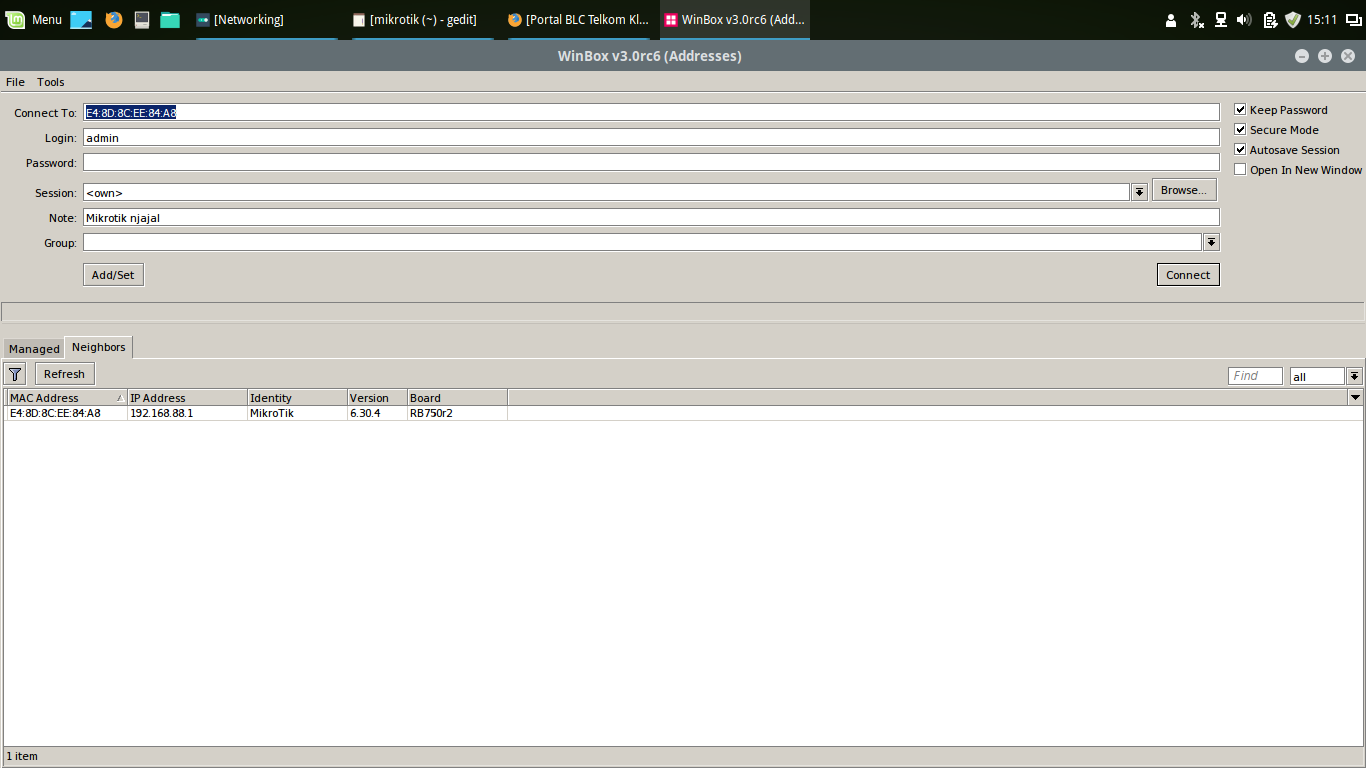Click the Group input field
This screenshot has width=1366, height=768.
tap(642, 242)
